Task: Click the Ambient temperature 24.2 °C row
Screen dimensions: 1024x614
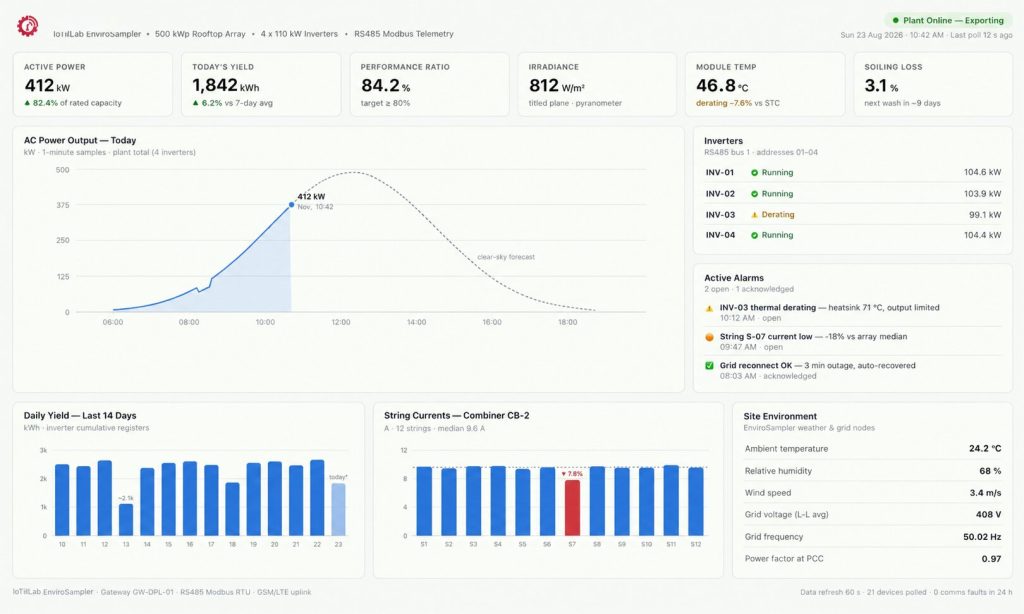Action: [872, 449]
